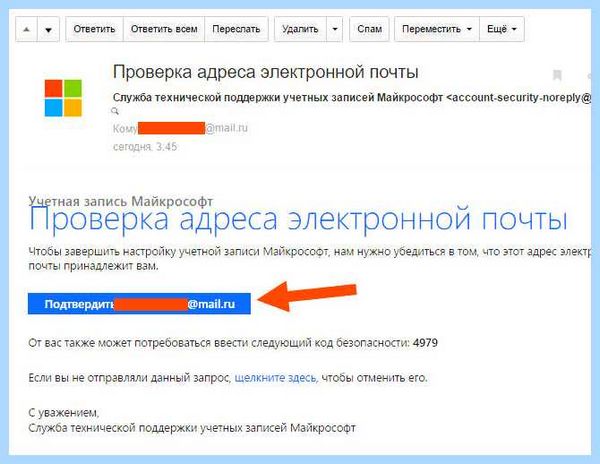Go to previous message with up arrow
The width and height of the screenshot is (600, 464).
pos(26,29)
